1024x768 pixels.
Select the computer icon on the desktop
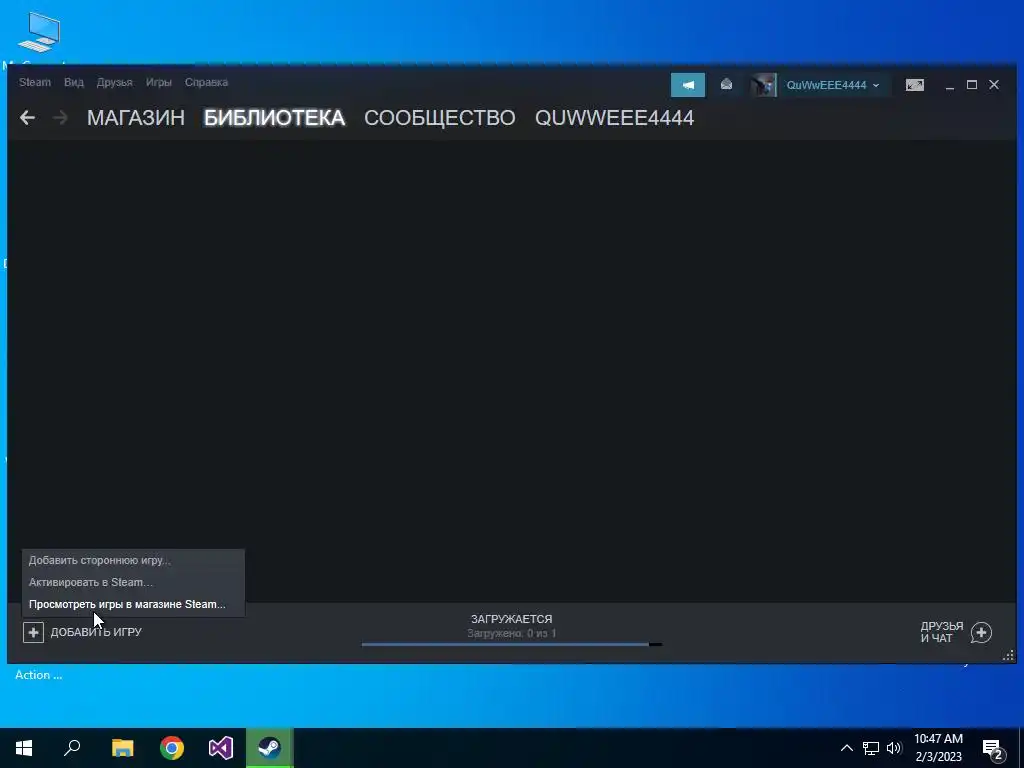[x=39, y=33]
